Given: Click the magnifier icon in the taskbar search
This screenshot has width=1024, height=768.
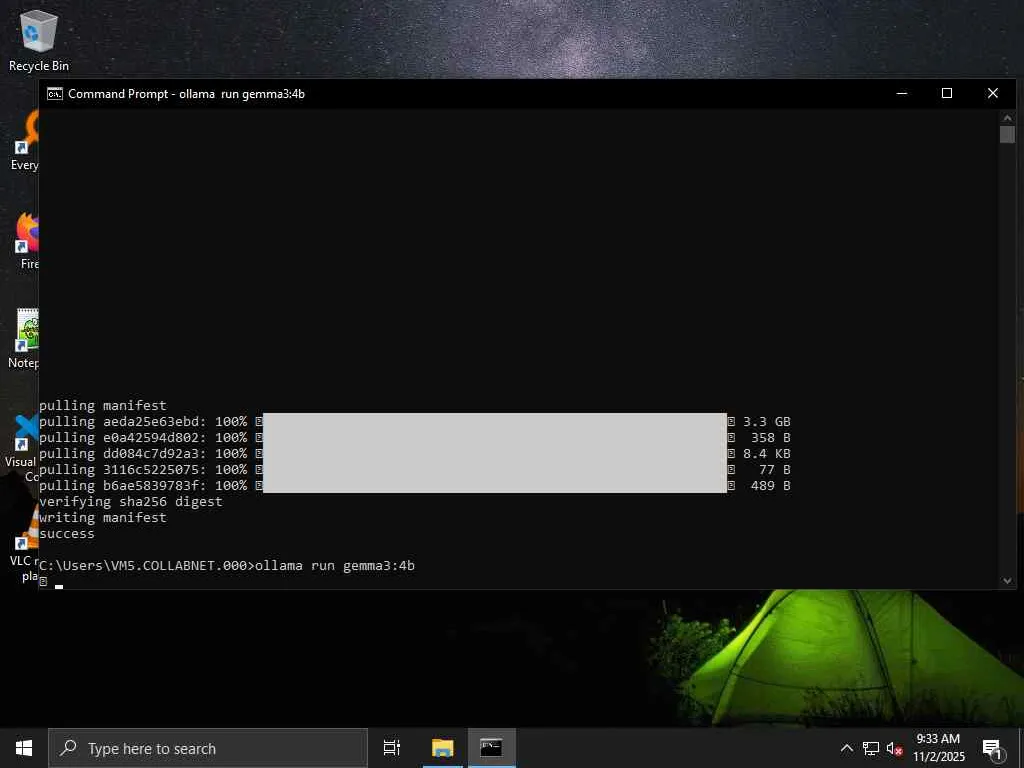Looking at the screenshot, I should (x=68, y=748).
